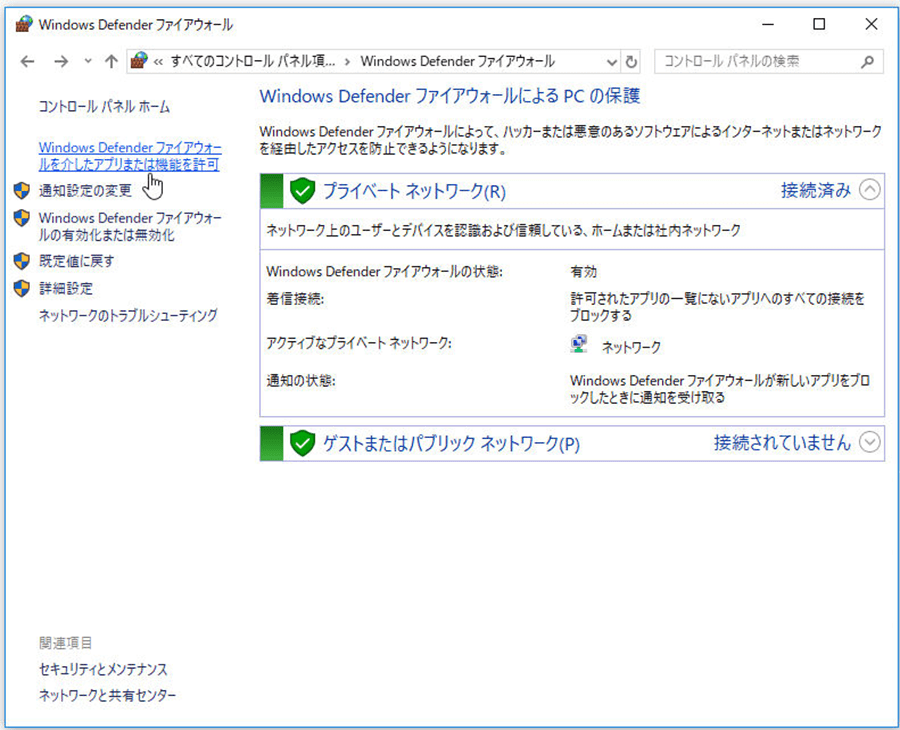Click the すべてのコントロール パネル項 breadcrumb
The height and width of the screenshot is (730, 900).
(253, 61)
